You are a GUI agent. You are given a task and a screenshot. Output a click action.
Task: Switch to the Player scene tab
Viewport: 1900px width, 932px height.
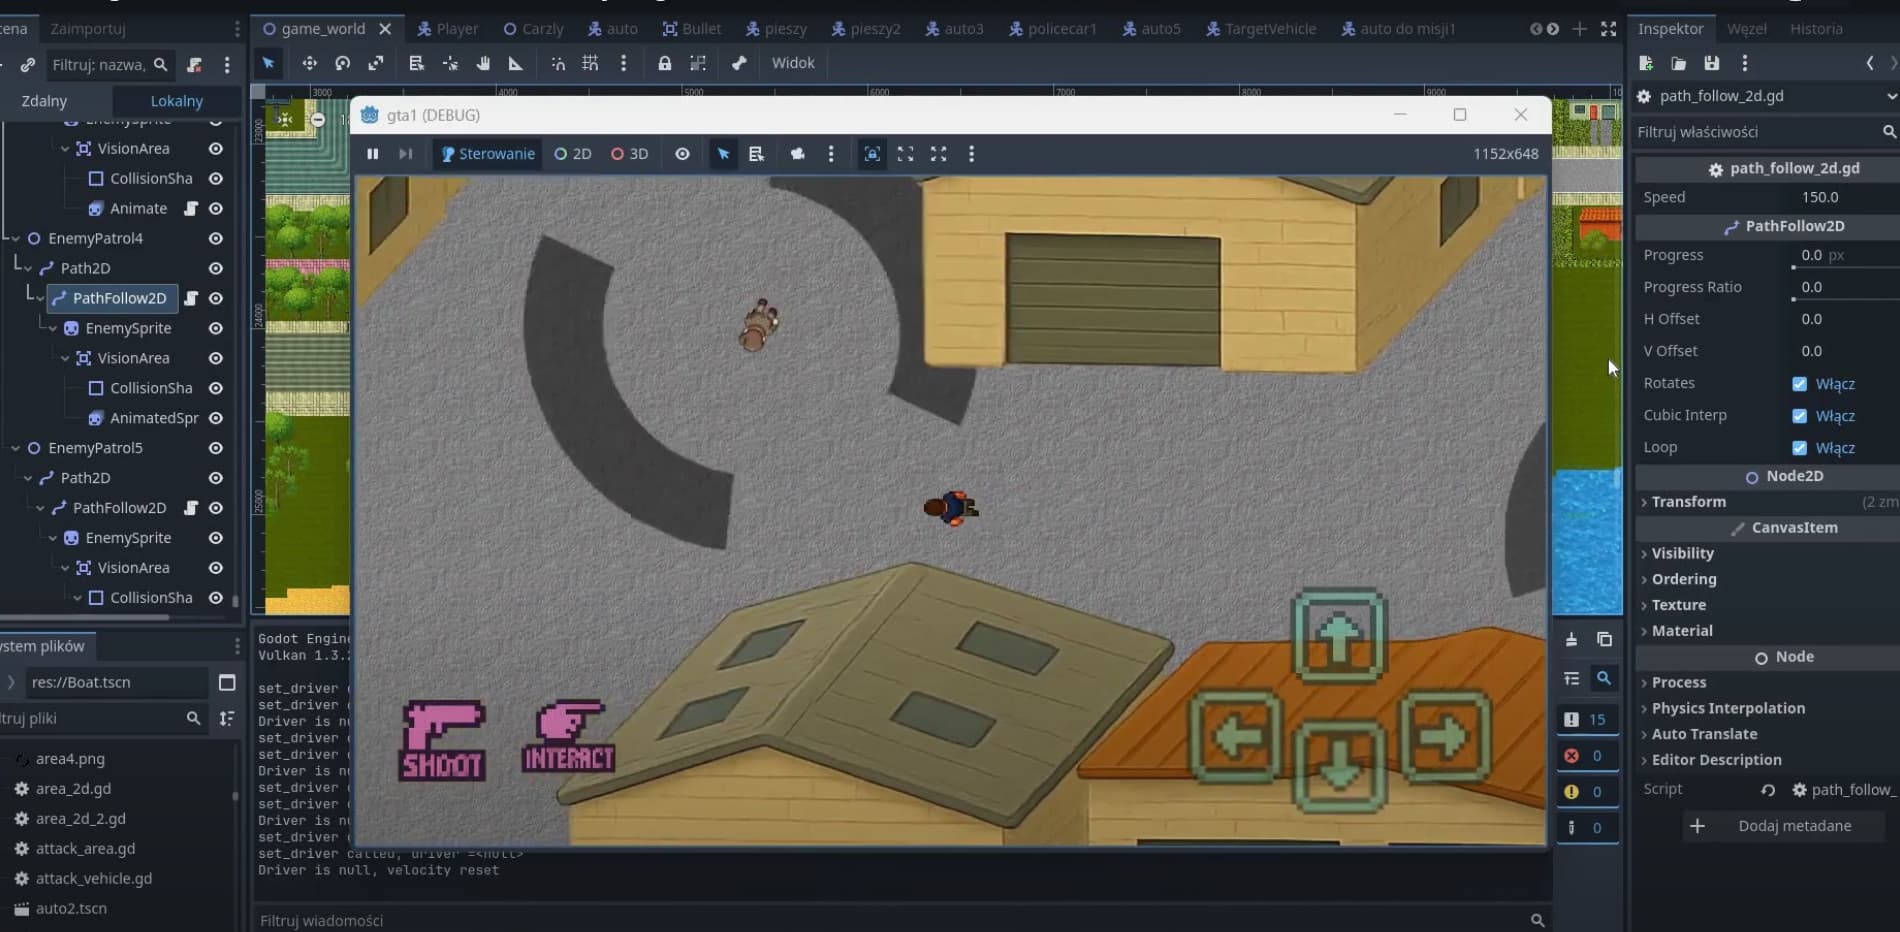(448, 29)
